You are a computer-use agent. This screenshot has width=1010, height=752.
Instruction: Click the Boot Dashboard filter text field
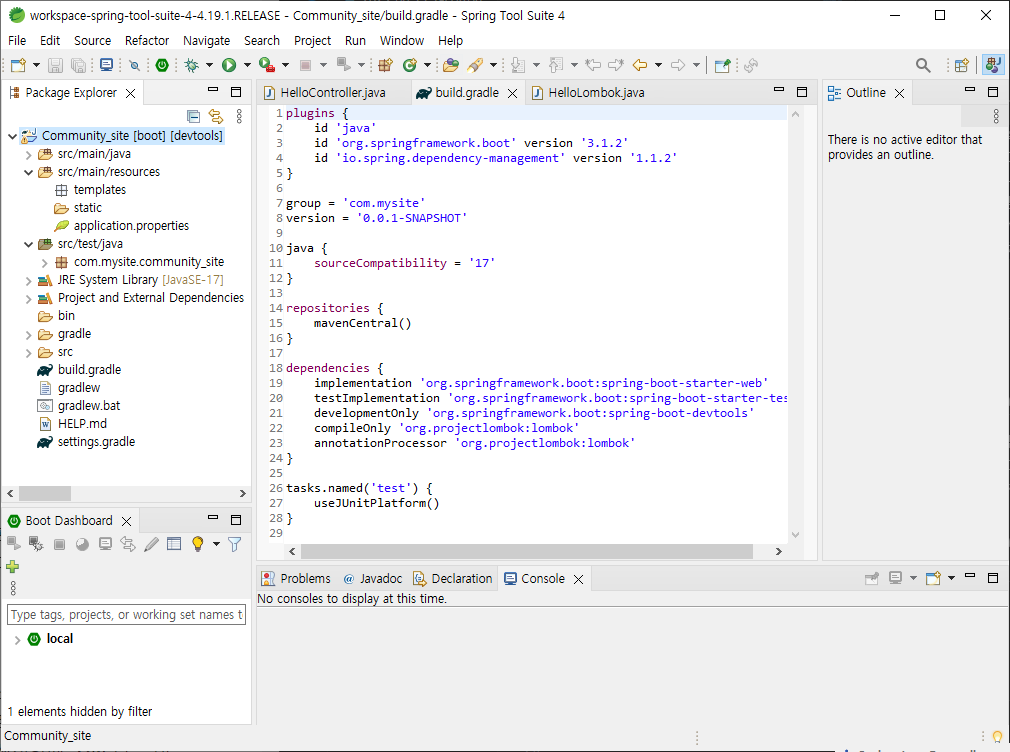coord(126,615)
